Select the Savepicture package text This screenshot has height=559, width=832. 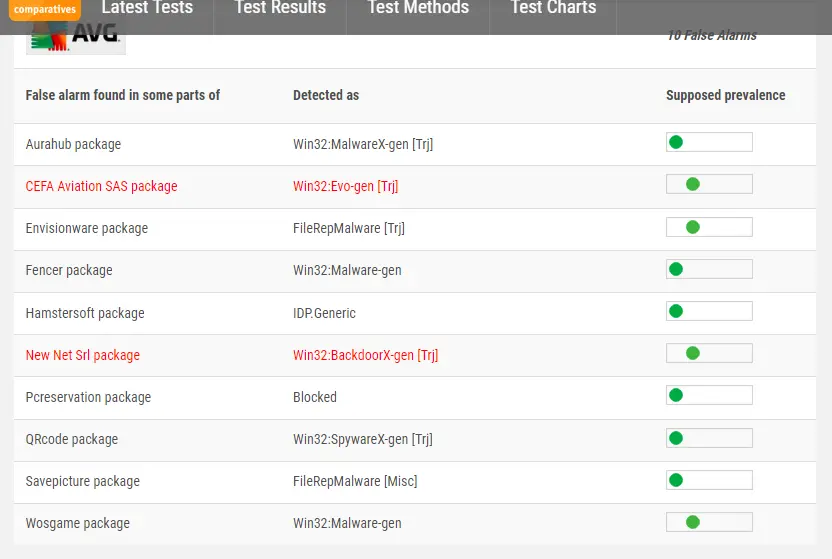pyautogui.click(x=83, y=482)
